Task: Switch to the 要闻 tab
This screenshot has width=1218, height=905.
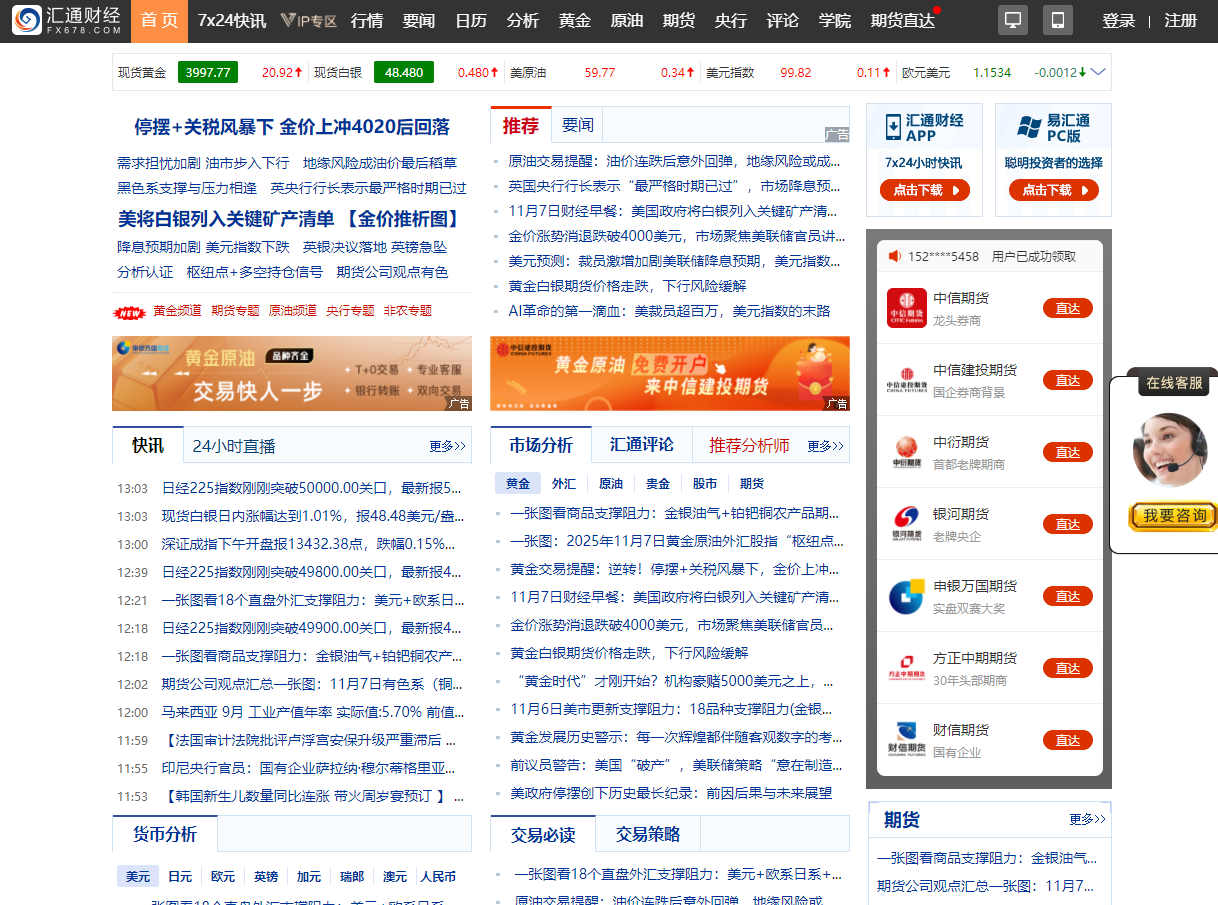Action: [578, 124]
